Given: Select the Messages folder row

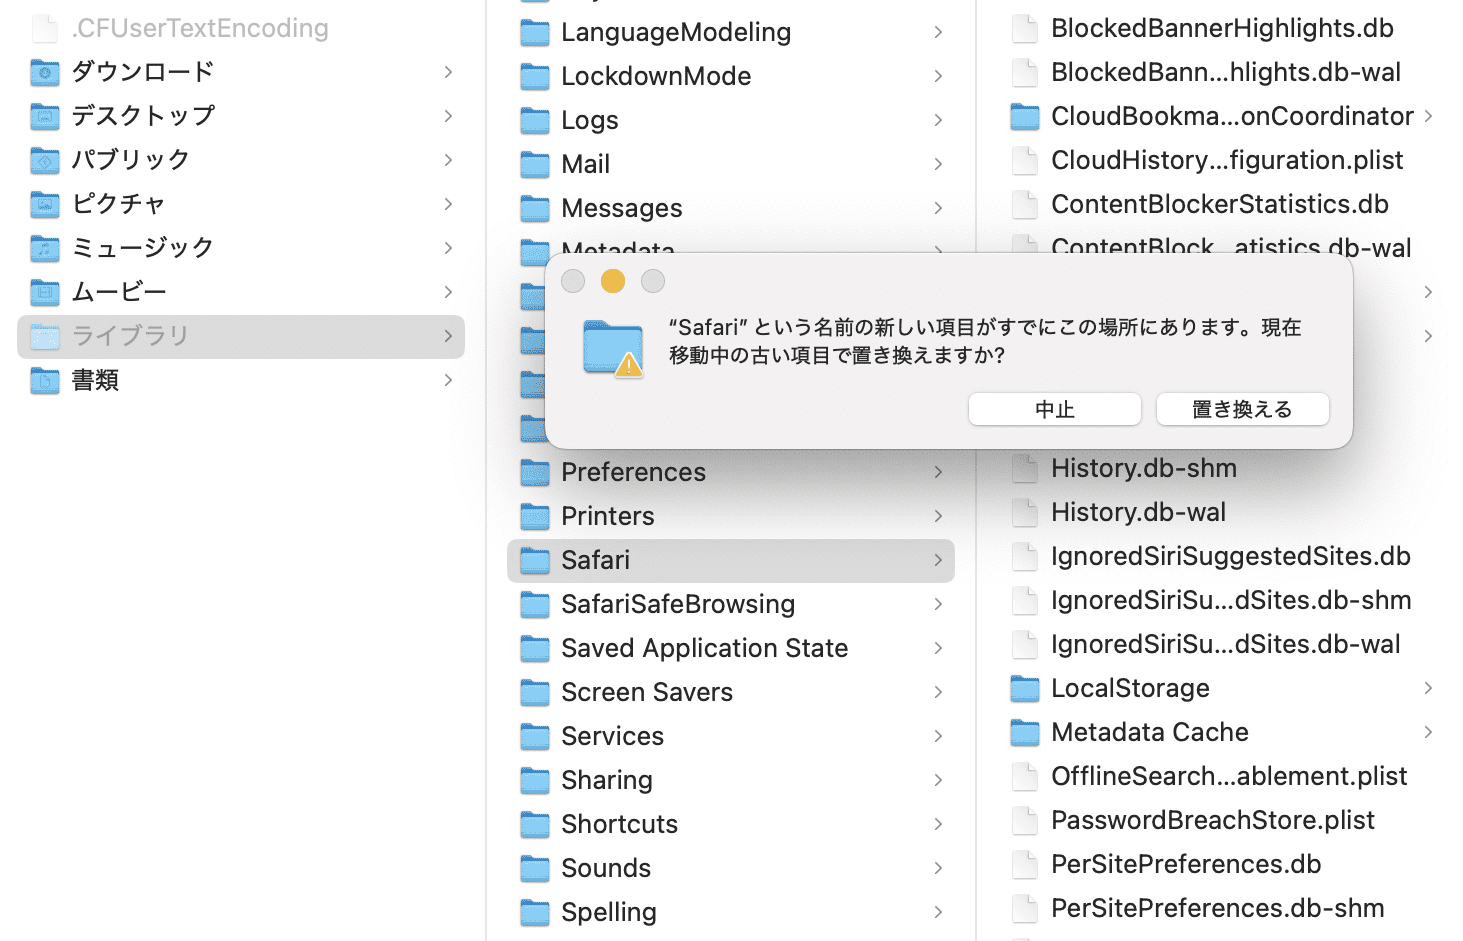Looking at the screenshot, I should [x=731, y=208].
